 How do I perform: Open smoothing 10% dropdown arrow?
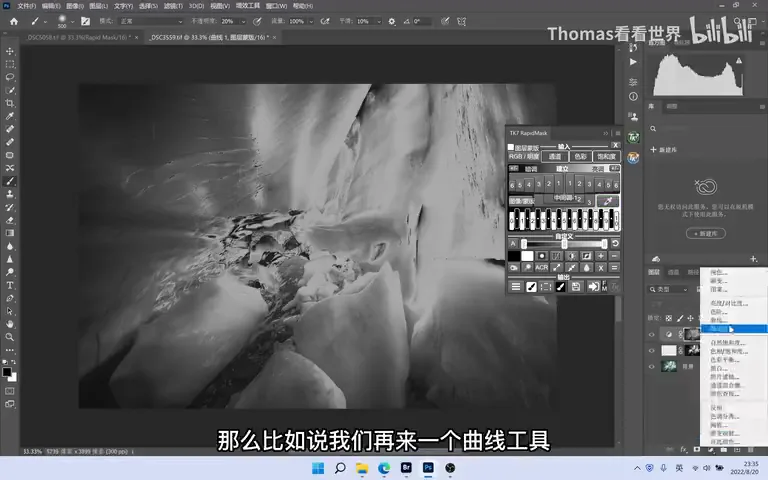pyautogui.click(x=379, y=22)
